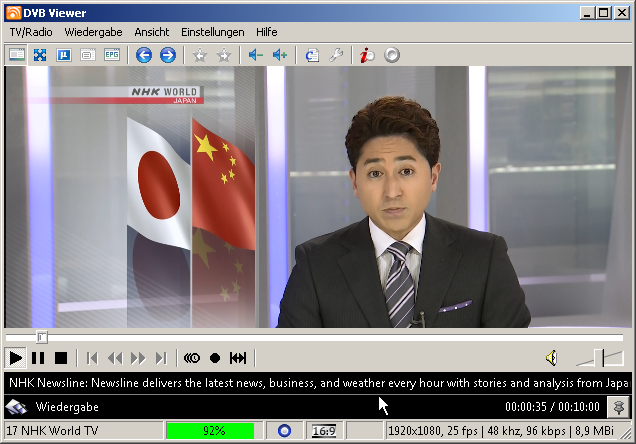Viewport: 636px width, 444px height.
Task: Click the volume down speaker-minus toolbar icon
Action: pos(256,55)
